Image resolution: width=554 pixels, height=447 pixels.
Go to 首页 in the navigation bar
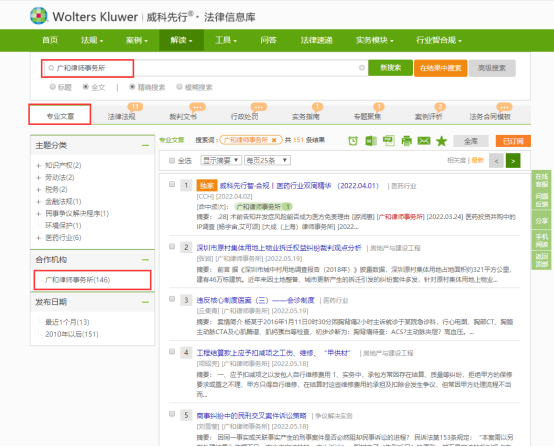coord(50,40)
